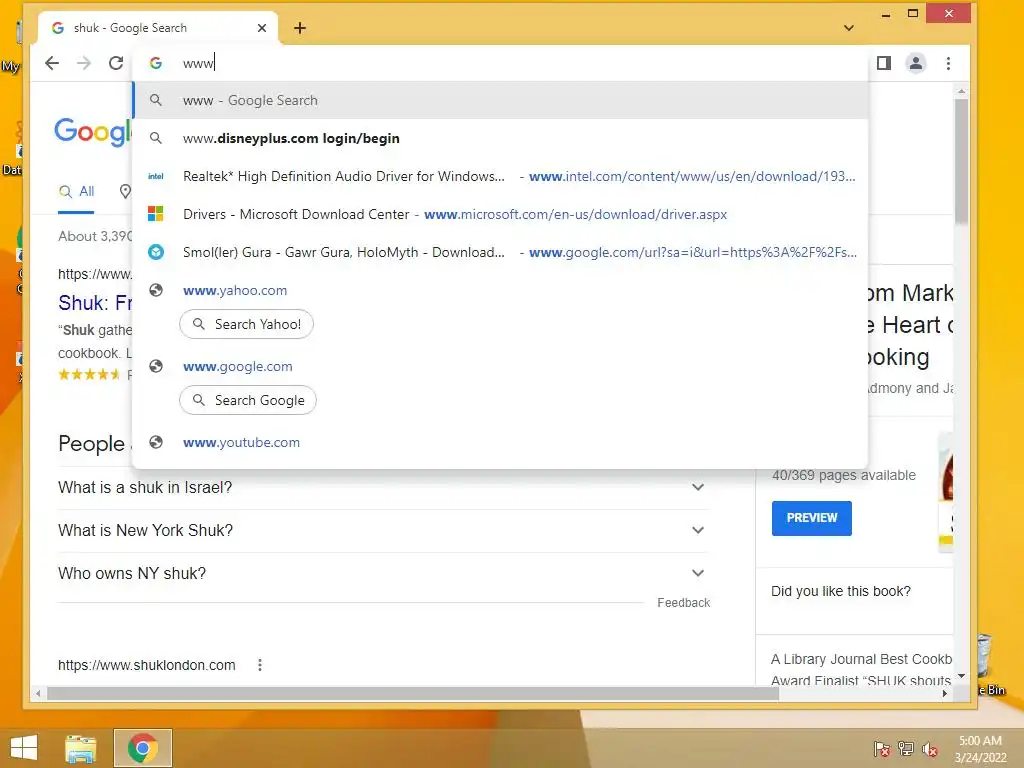Click the globe icon beside www.google.com
Viewport: 1024px width, 768px height.
click(x=155, y=366)
